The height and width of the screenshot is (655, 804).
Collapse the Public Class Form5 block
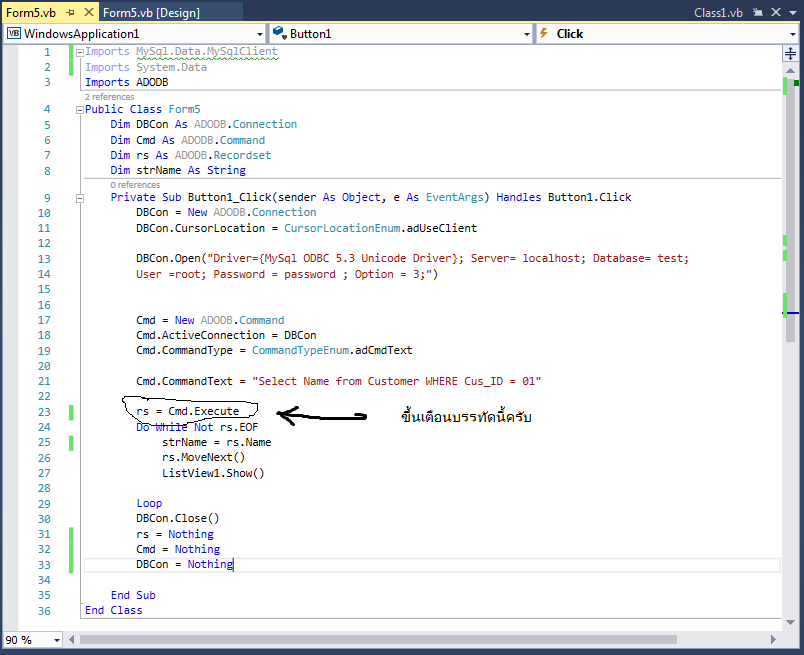pos(79,110)
